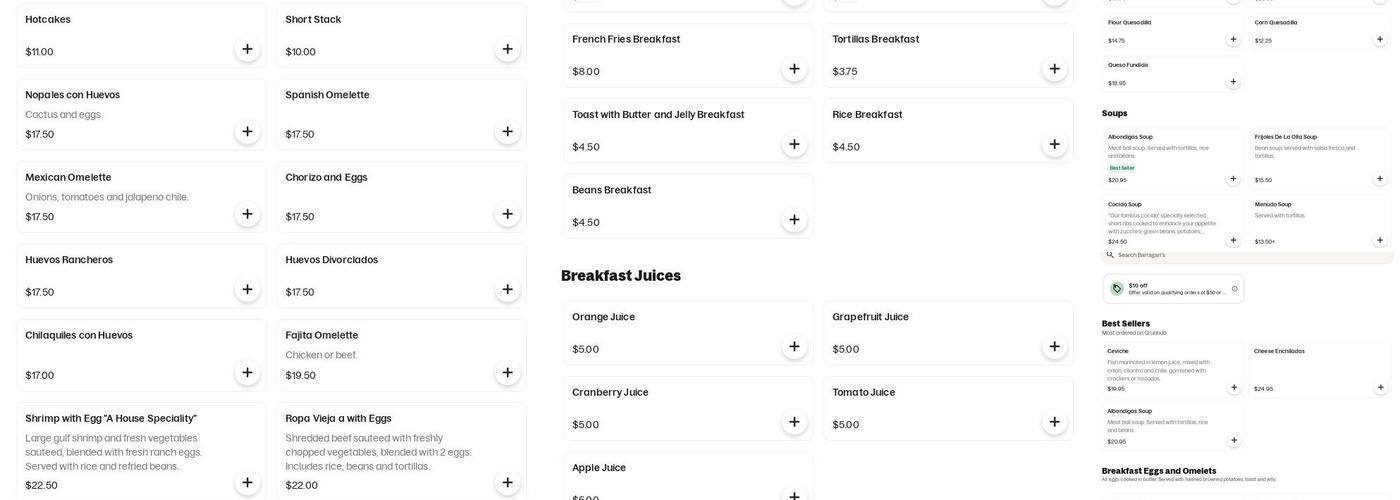Show info for $10 off offer
The width and height of the screenshot is (1400, 500).
click(x=1234, y=289)
